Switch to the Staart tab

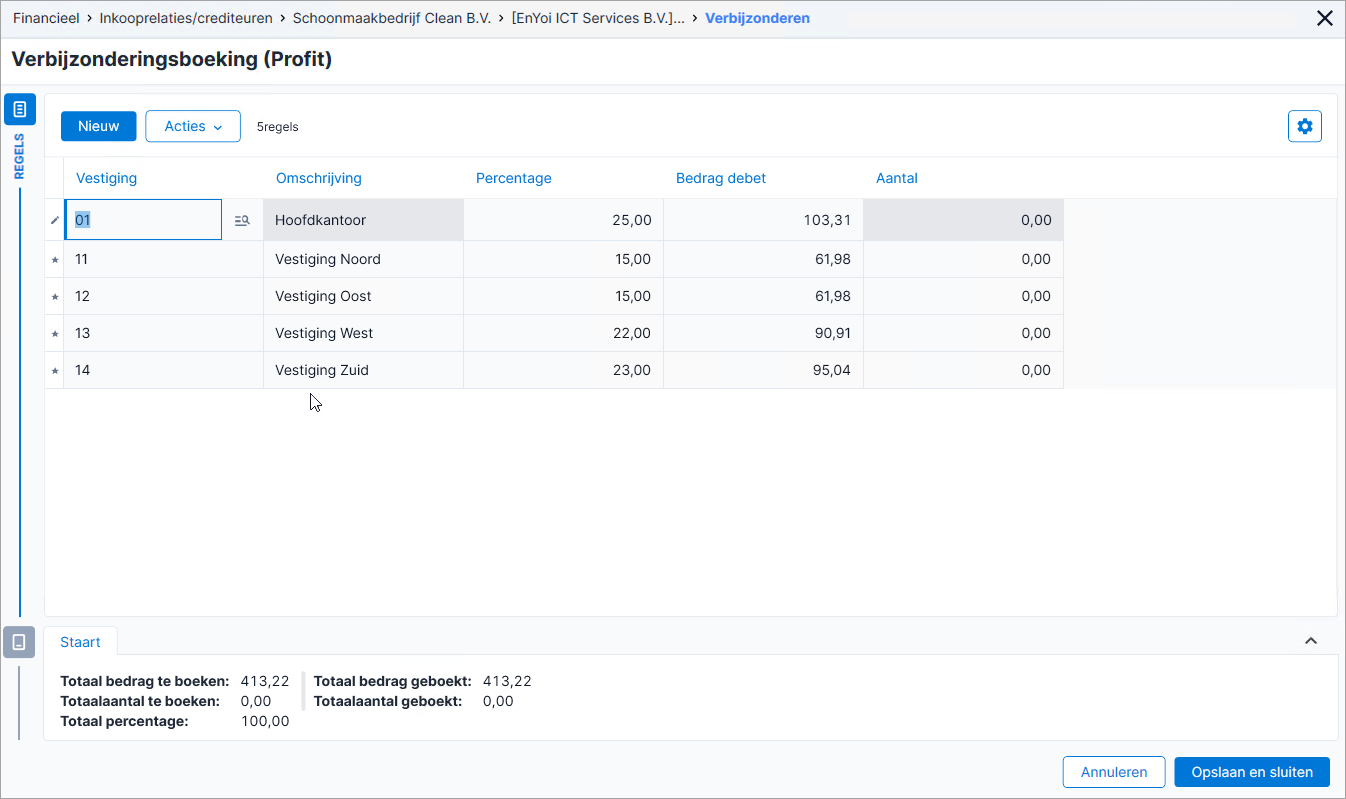(x=80, y=642)
